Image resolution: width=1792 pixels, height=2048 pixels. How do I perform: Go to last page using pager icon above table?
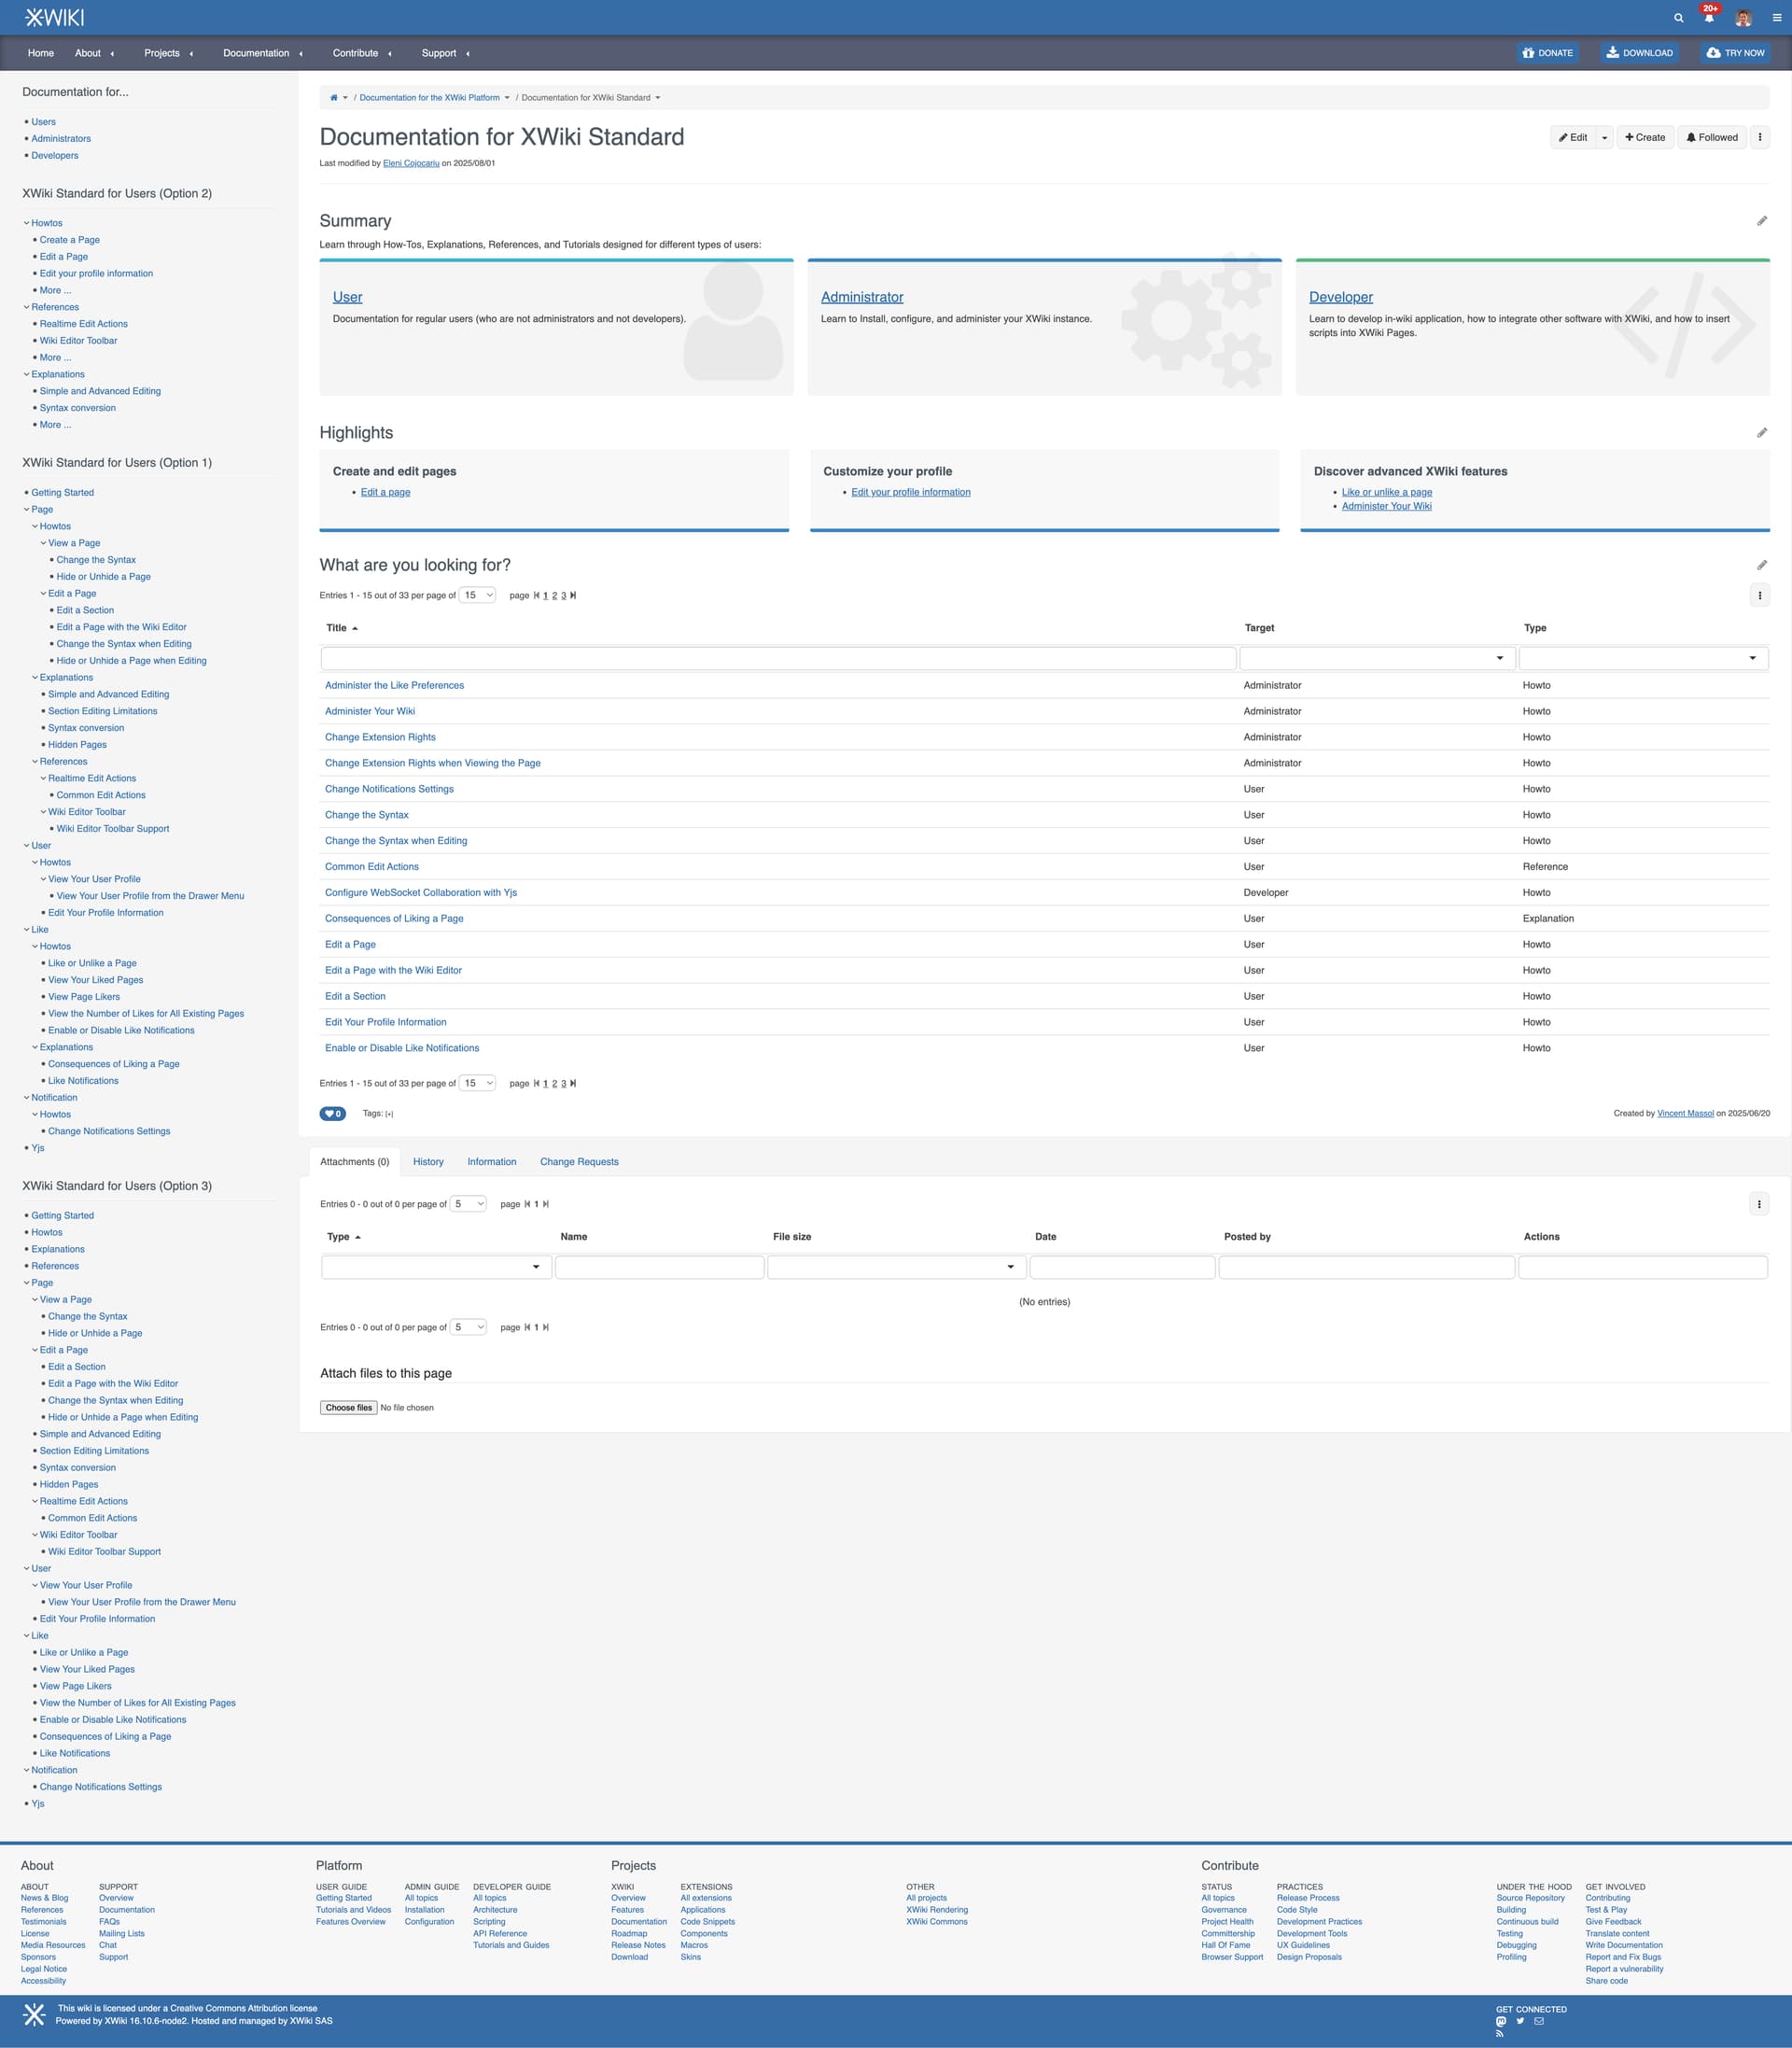click(573, 595)
